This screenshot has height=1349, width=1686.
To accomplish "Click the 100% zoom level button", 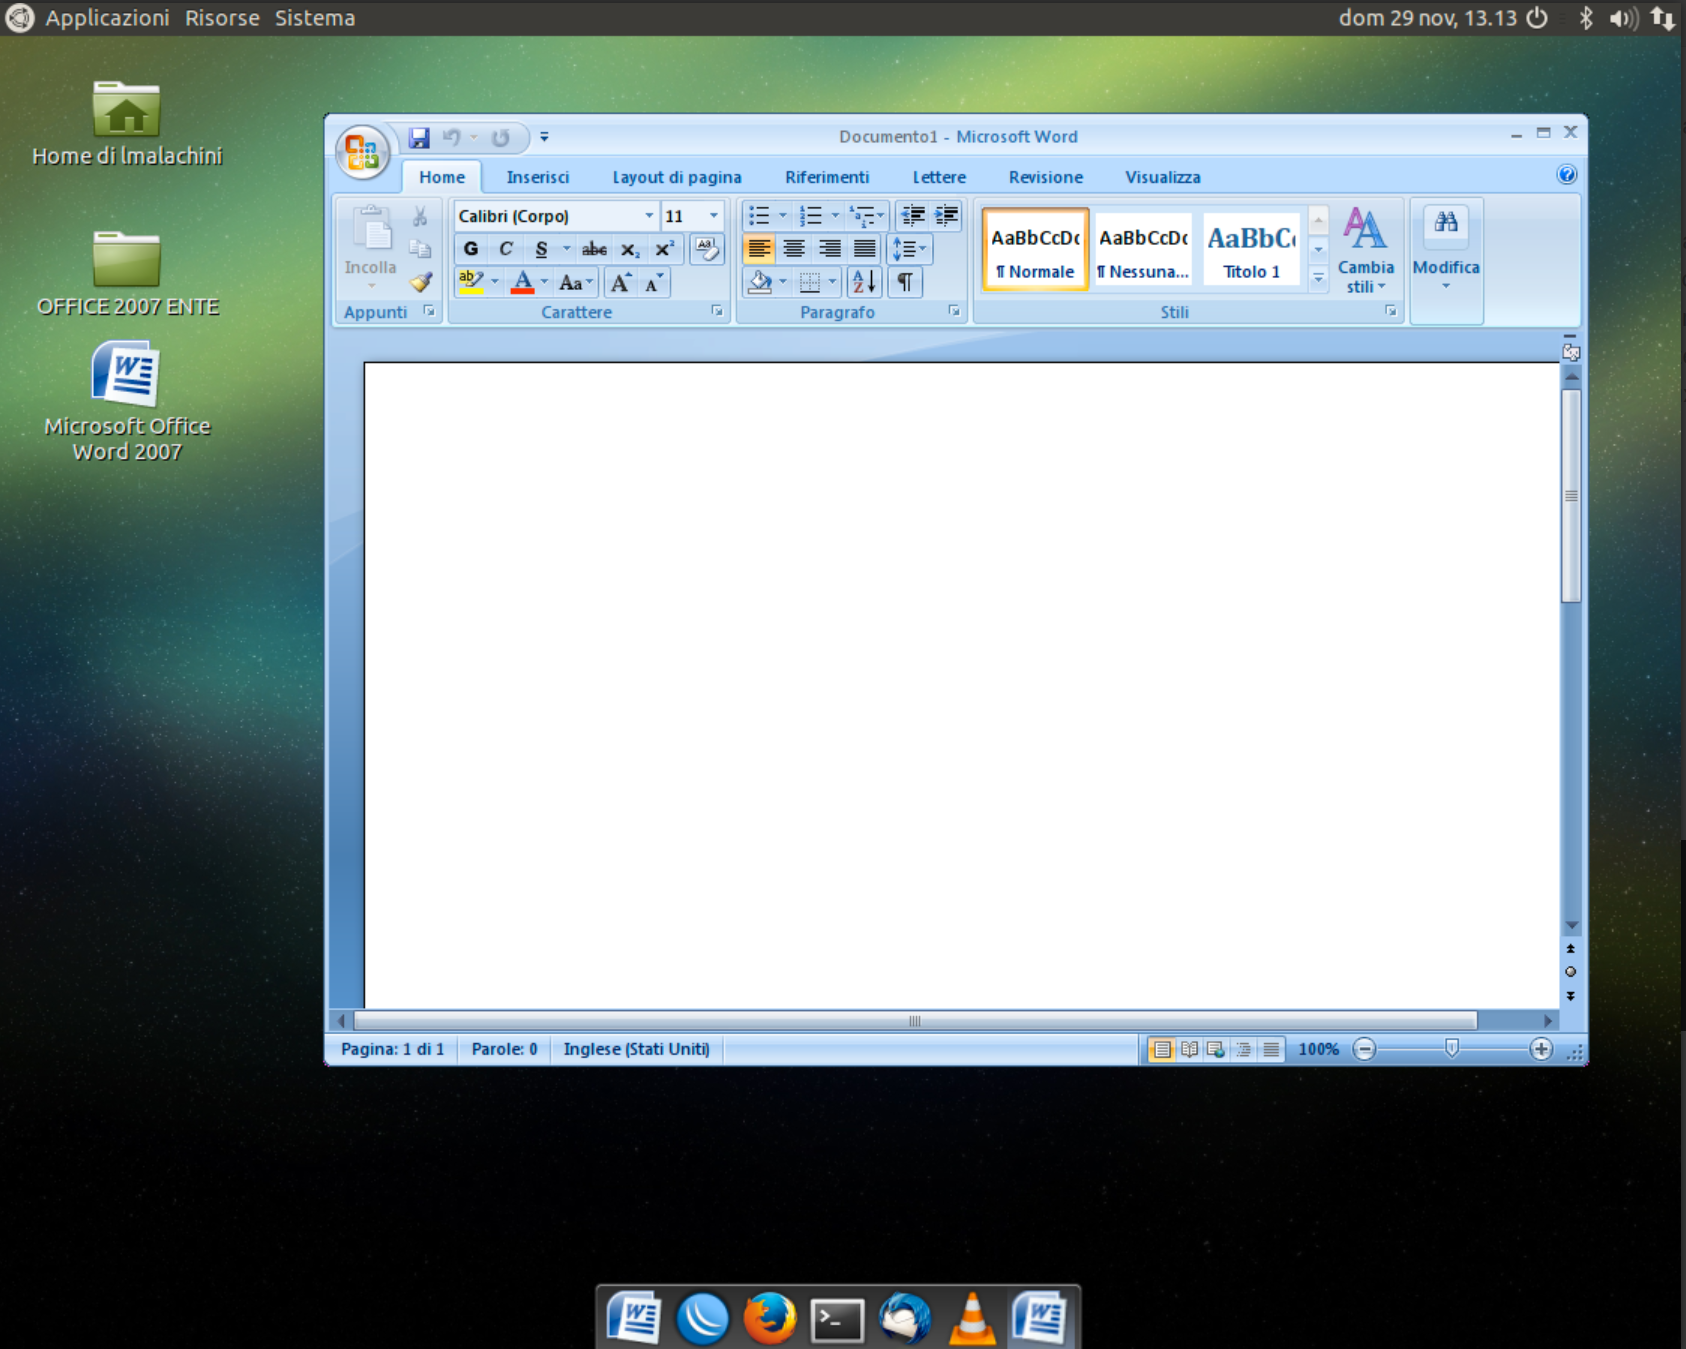I will 1318,1049.
